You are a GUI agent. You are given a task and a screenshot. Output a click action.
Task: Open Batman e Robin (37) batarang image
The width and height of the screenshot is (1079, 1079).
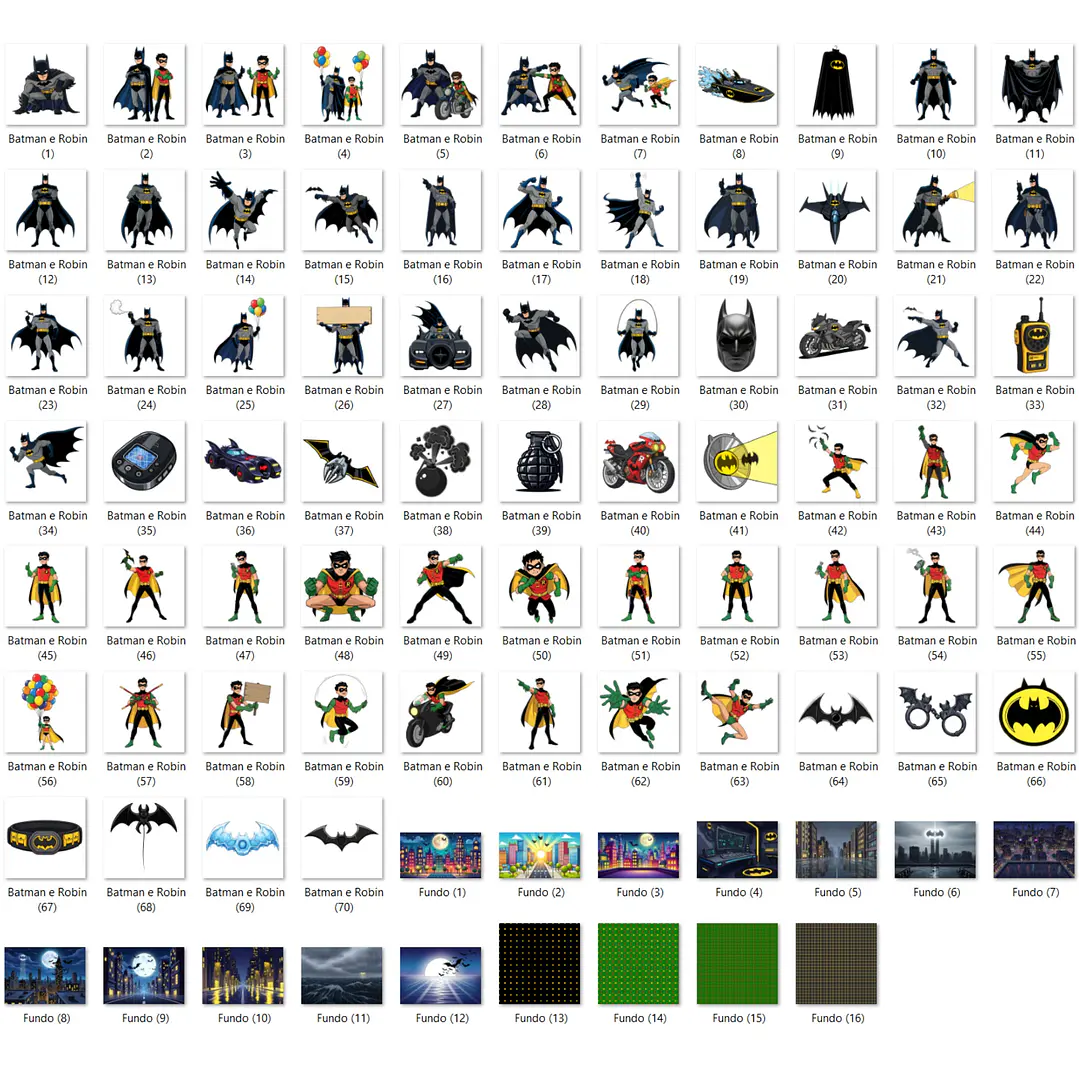(x=343, y=461)
